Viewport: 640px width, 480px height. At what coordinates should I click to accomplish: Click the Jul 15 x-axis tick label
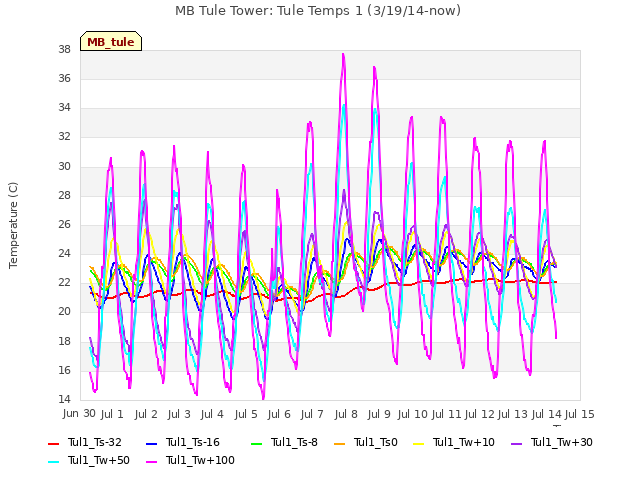point(580,414)
